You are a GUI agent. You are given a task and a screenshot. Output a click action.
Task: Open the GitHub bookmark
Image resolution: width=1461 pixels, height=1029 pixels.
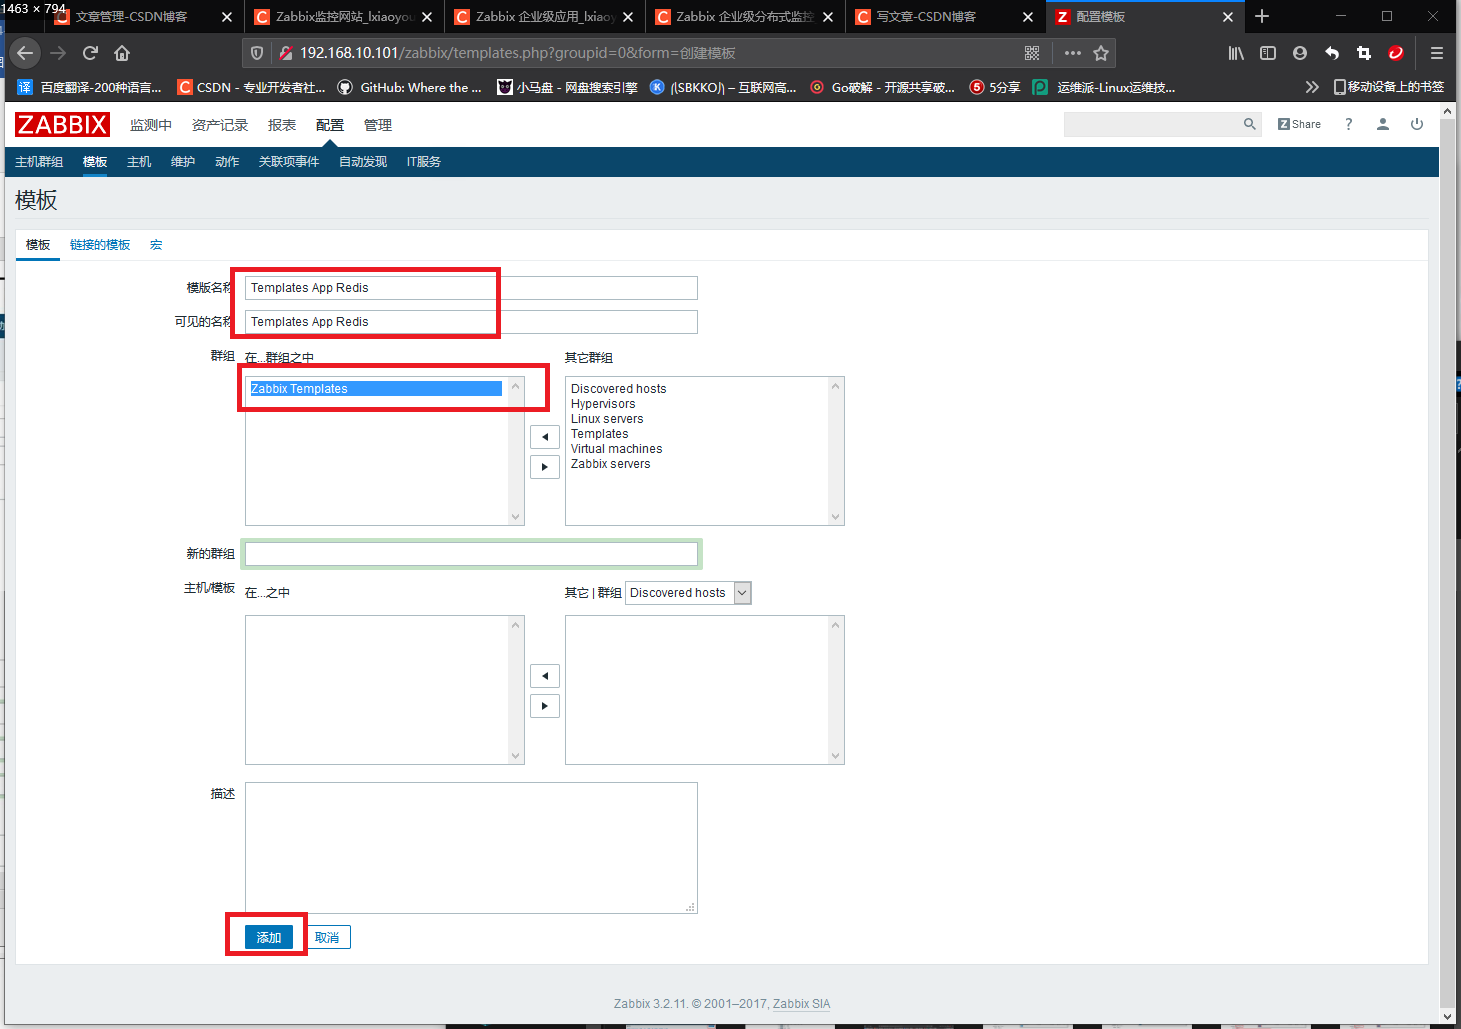(x=409, y=87)
